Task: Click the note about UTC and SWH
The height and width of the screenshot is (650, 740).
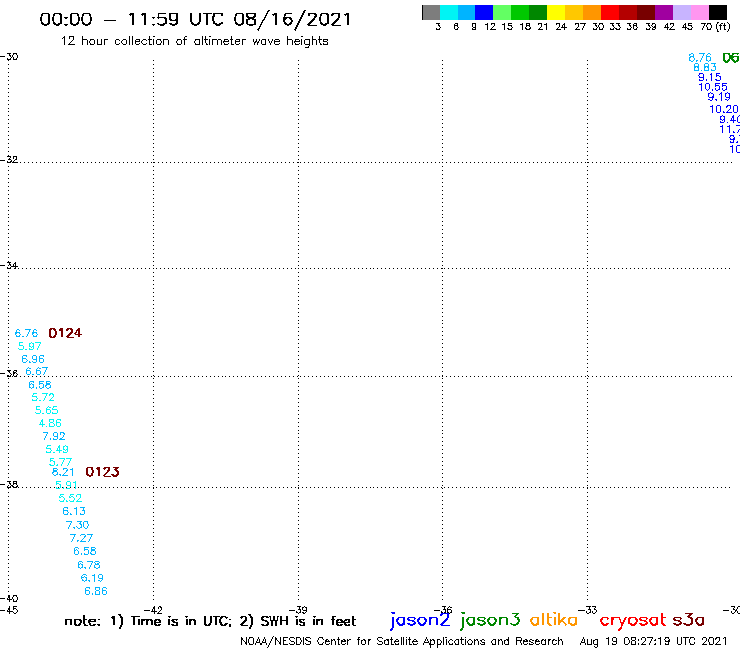Action: (x=210, y=621)
